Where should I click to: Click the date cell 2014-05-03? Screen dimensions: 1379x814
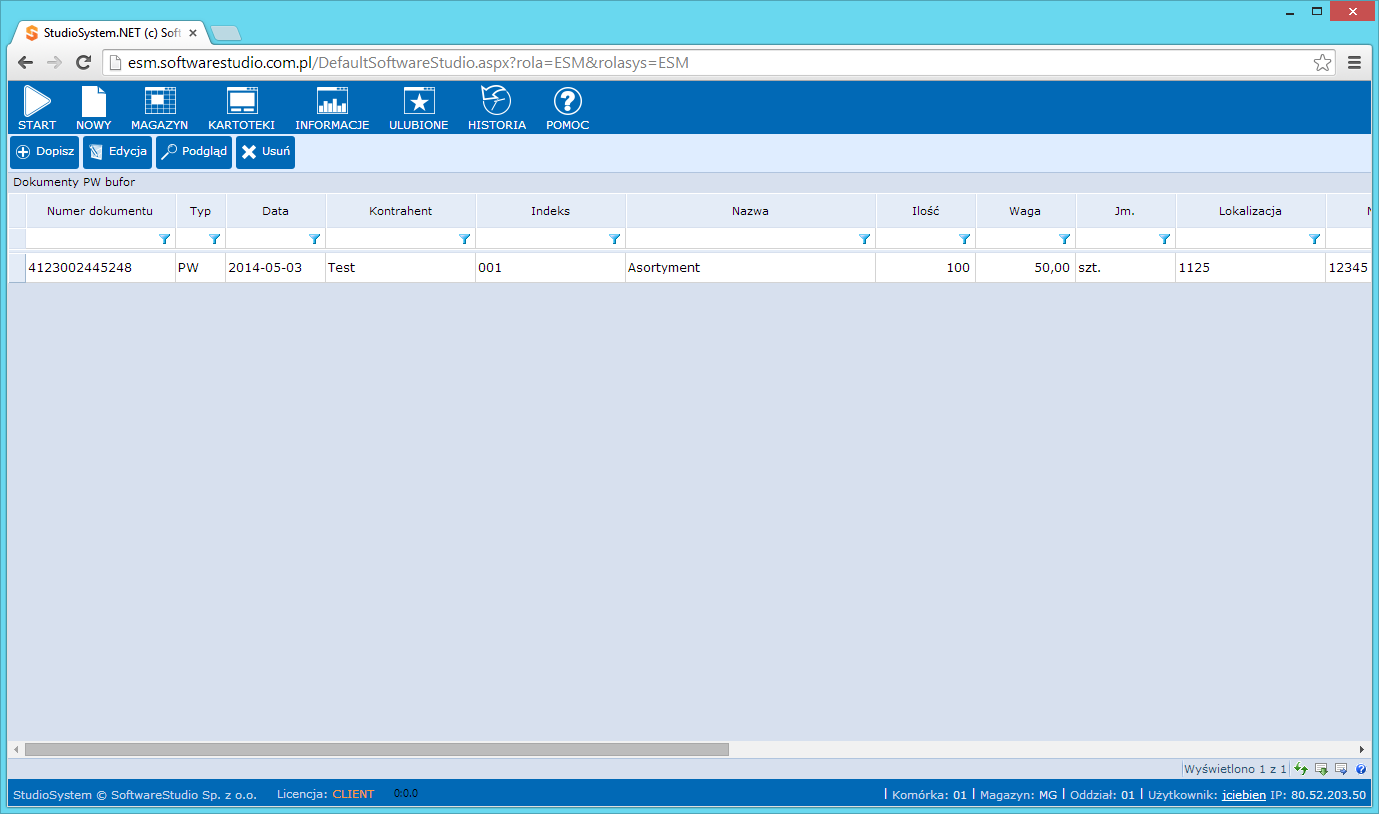point(276,268)
